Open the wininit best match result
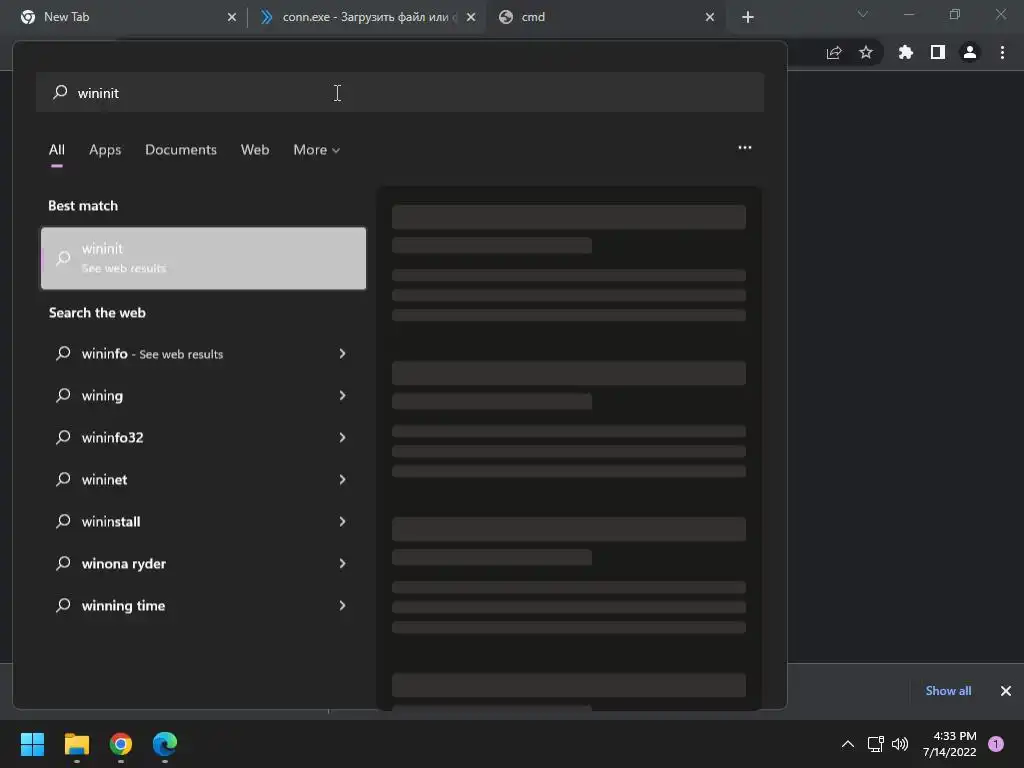The height and width of the screenshot is (768, 1024). pyautogui.click(x=203, y=258)
